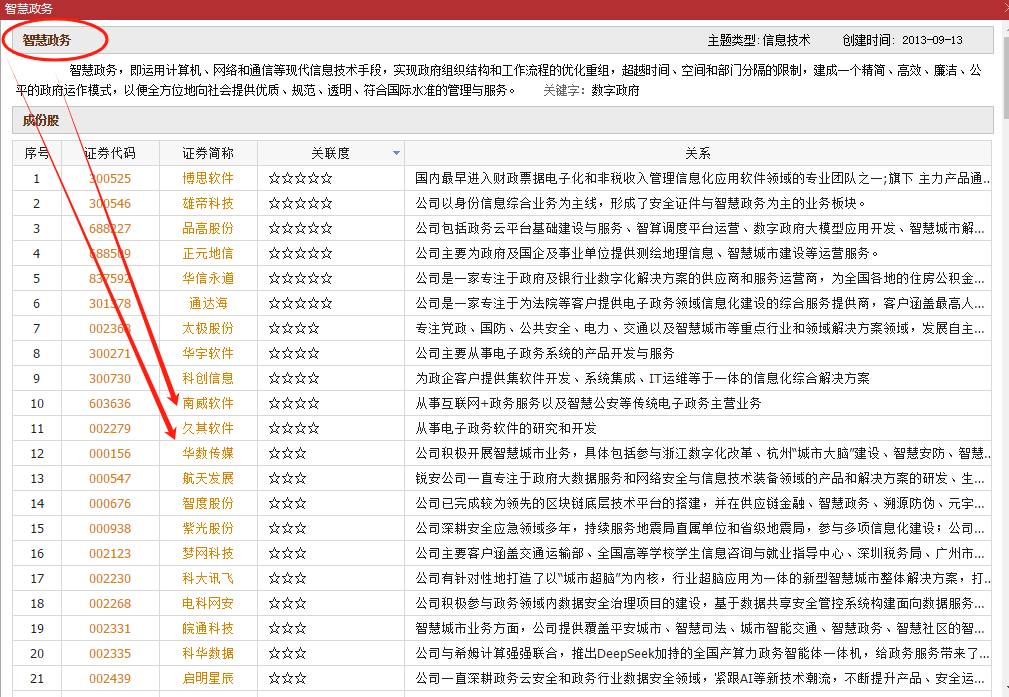
Task: Open stock 华信永道
Action: tap(208, 279)
